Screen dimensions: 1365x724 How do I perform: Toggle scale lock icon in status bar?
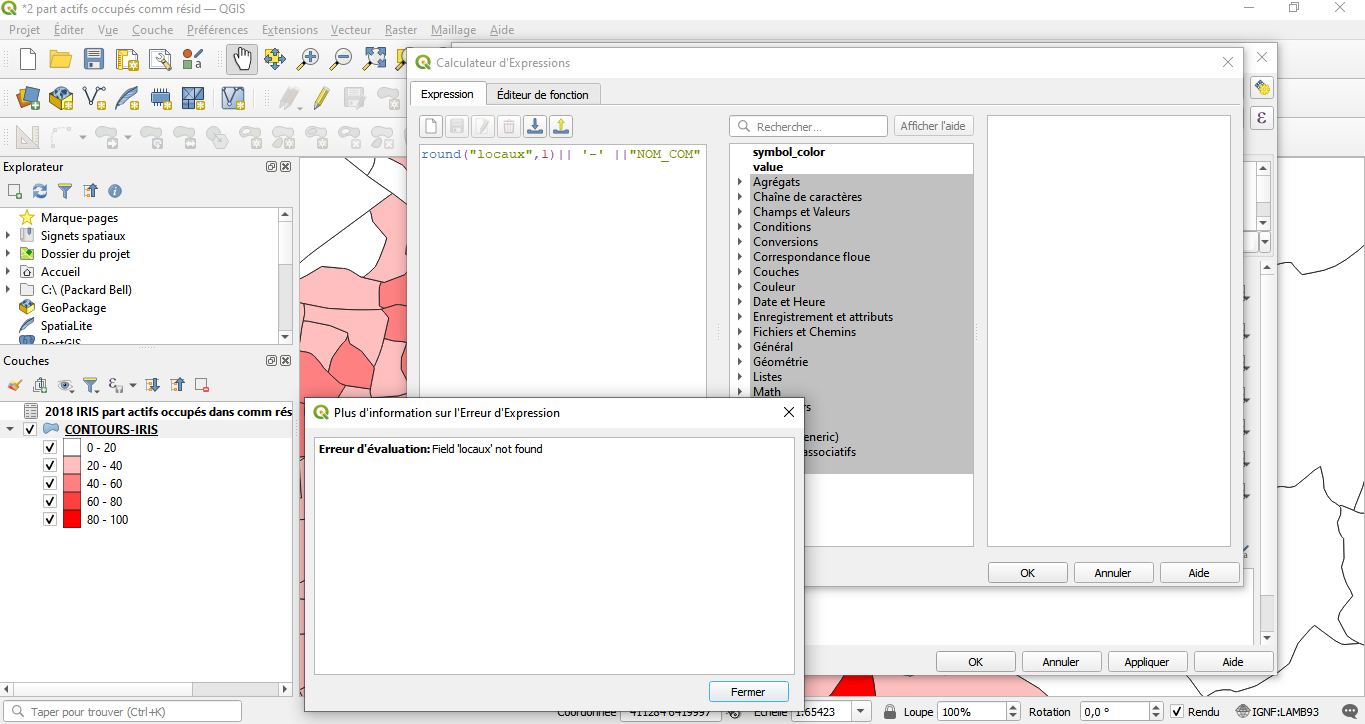pos(890,712)
